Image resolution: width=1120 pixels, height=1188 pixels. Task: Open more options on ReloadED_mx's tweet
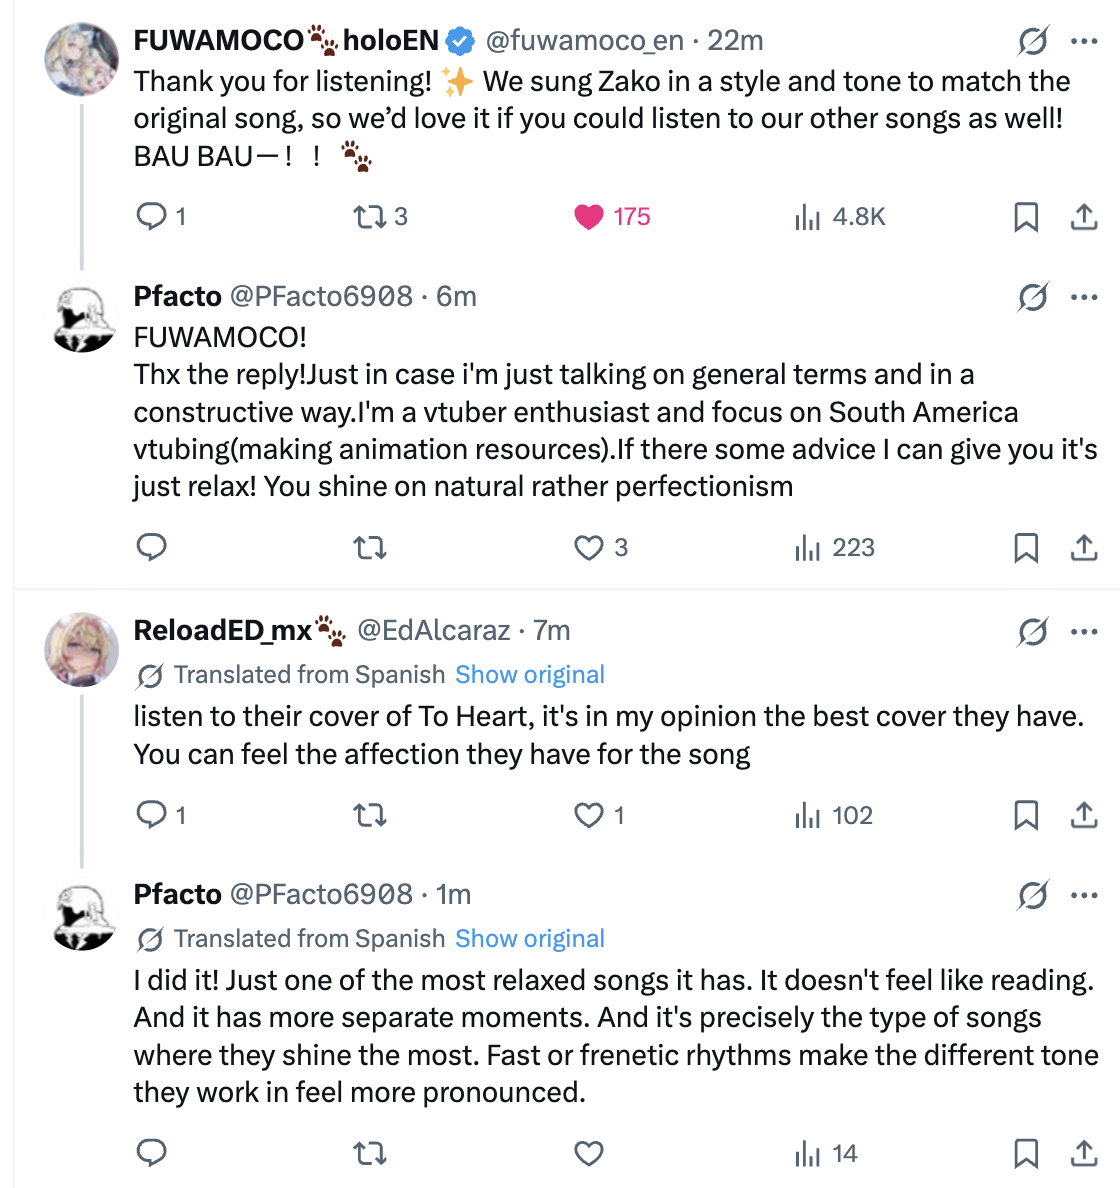pos(1084,631)
